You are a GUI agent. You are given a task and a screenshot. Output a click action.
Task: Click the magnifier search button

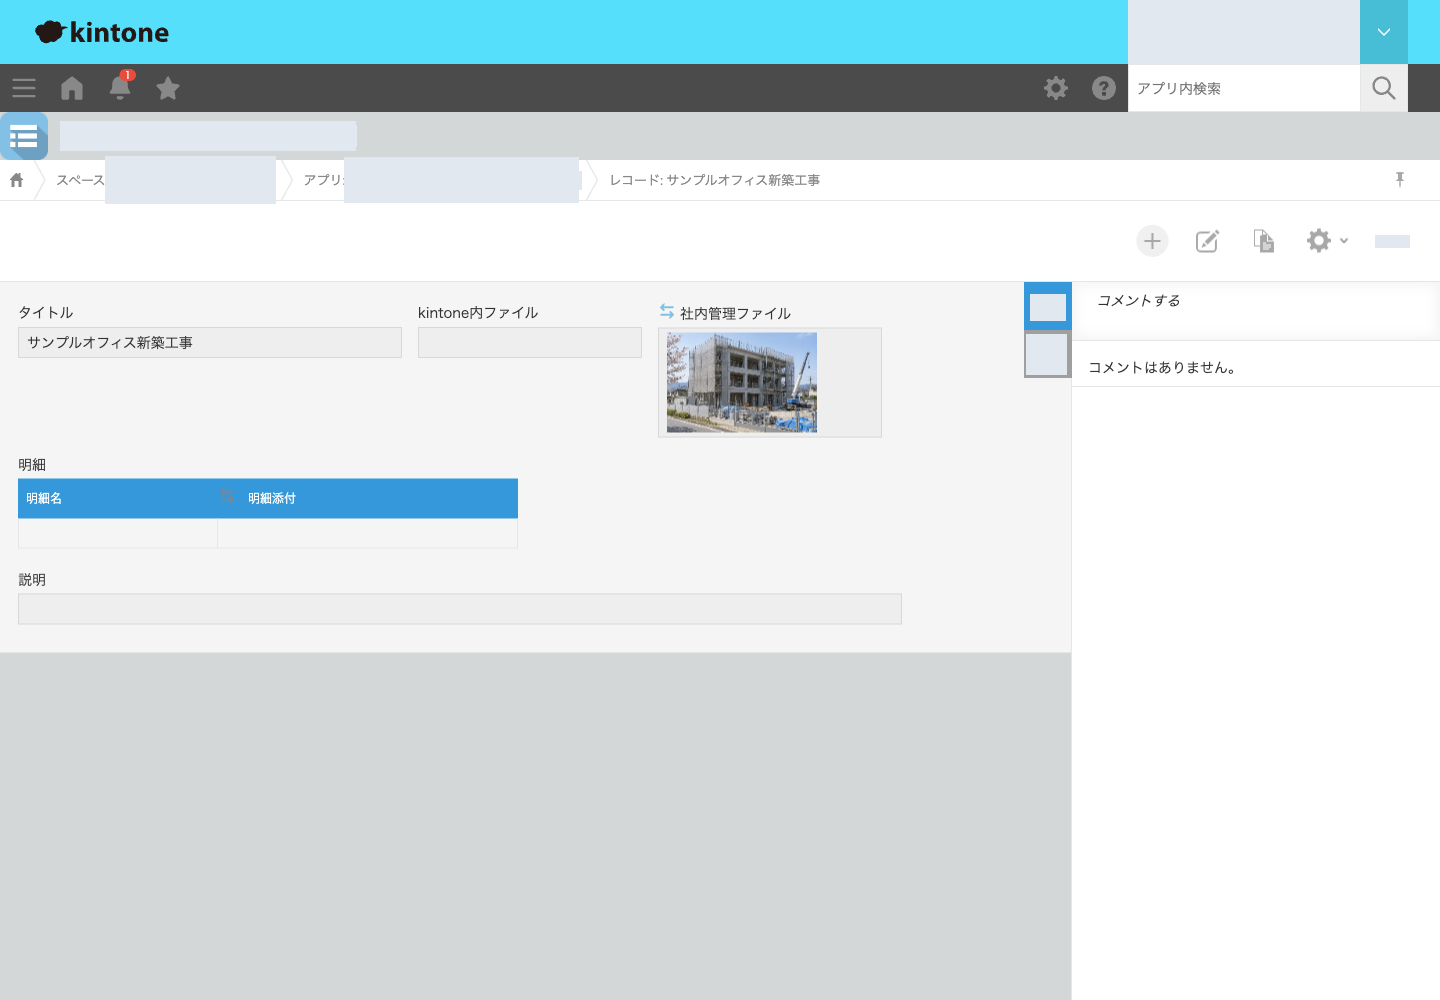pyautogui.click(x=1384, y=88)
